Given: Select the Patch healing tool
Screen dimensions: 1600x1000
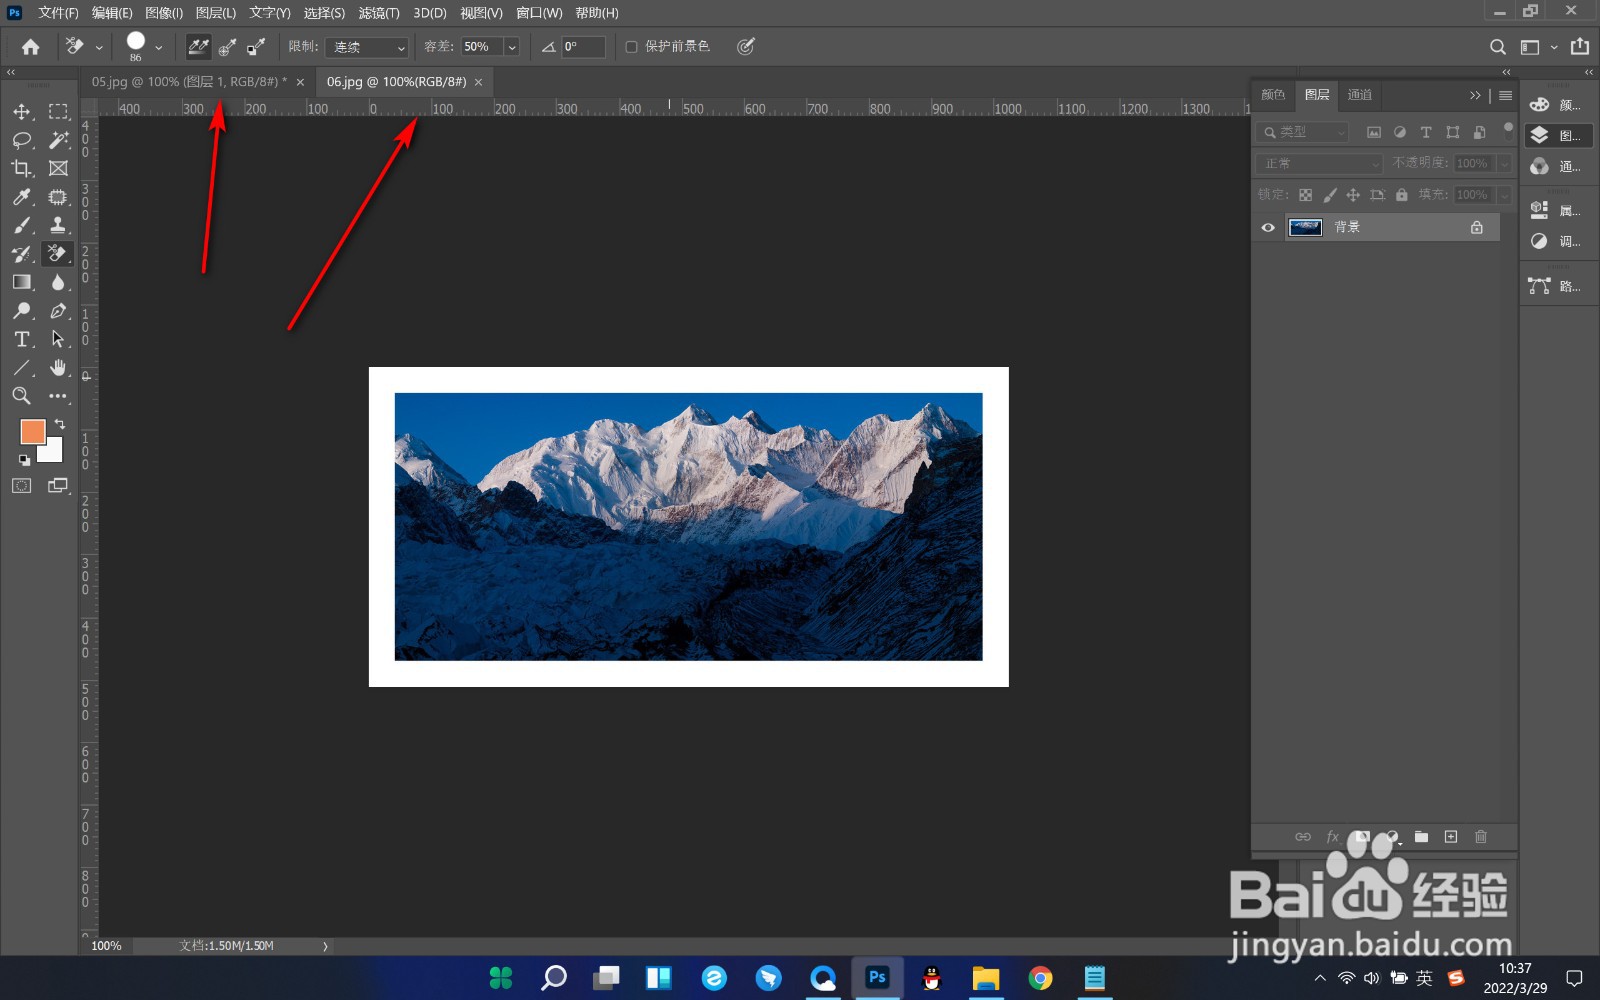Looking at the screenshot, I should pyautogui.click(x=59, y=197).
